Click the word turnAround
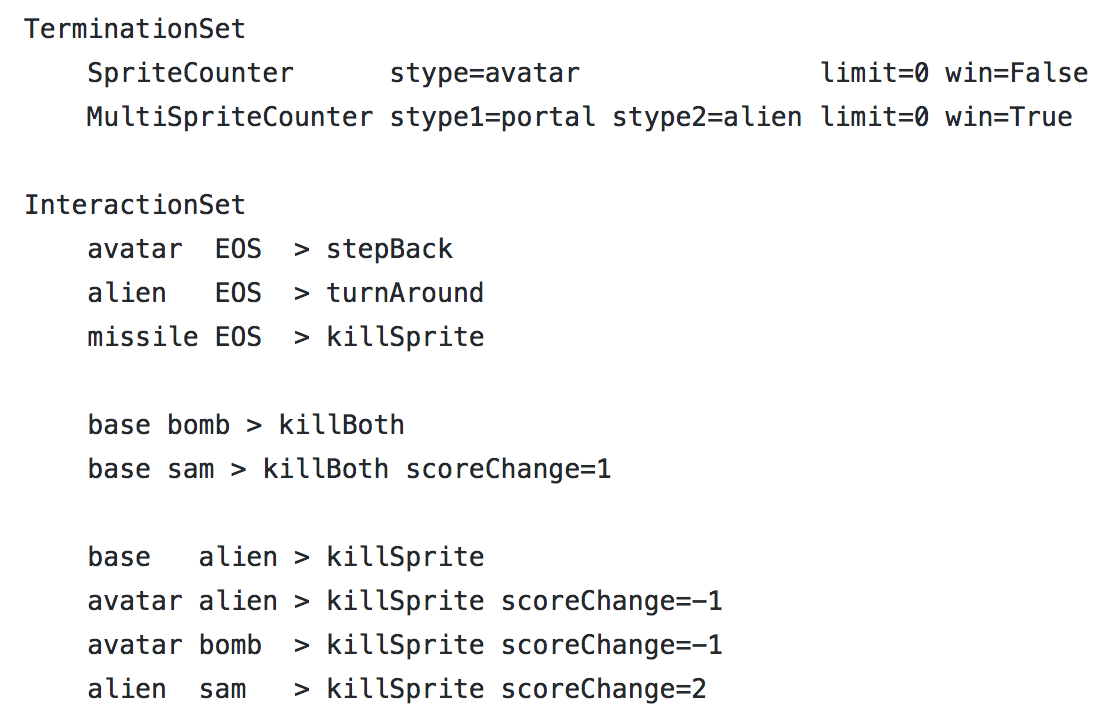This screenshot has height=712, width=1112. point(405,293)
